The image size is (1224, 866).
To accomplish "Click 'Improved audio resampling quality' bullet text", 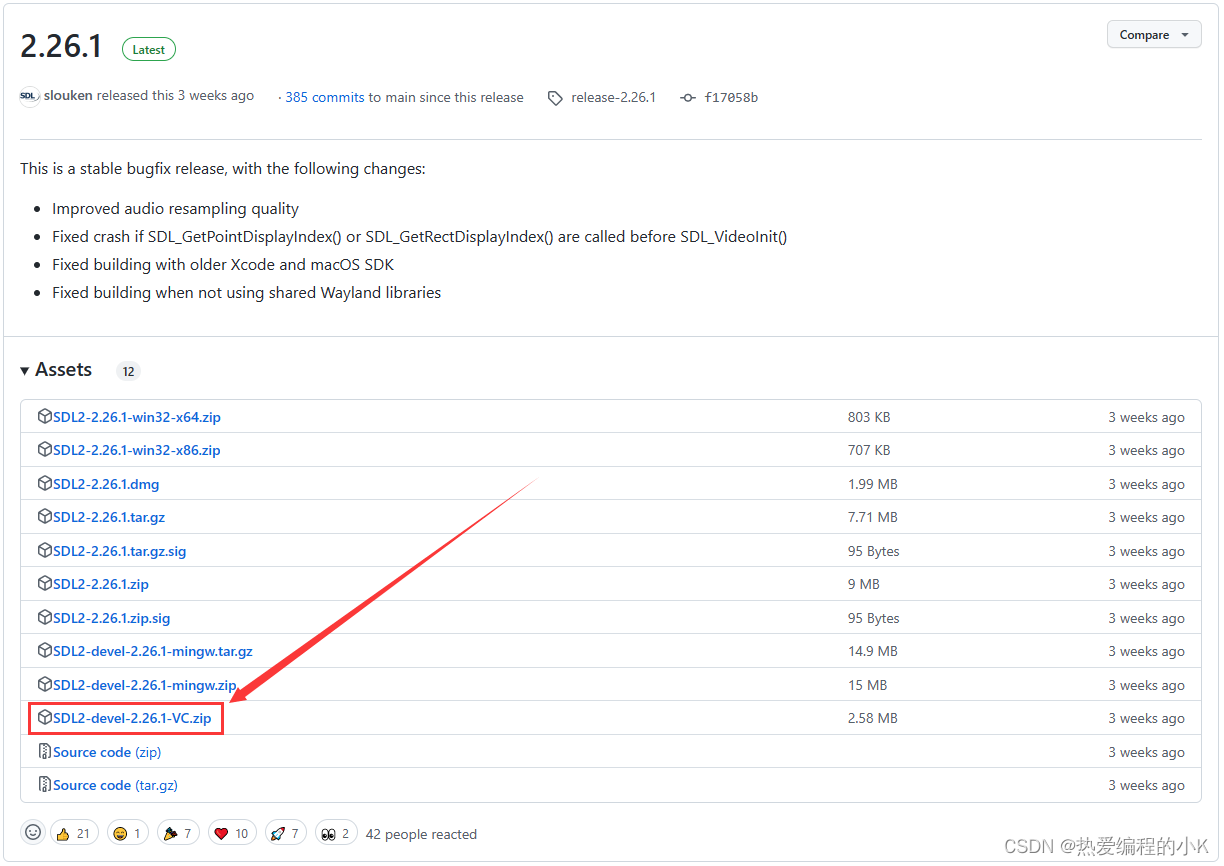I will coord(176,209).
